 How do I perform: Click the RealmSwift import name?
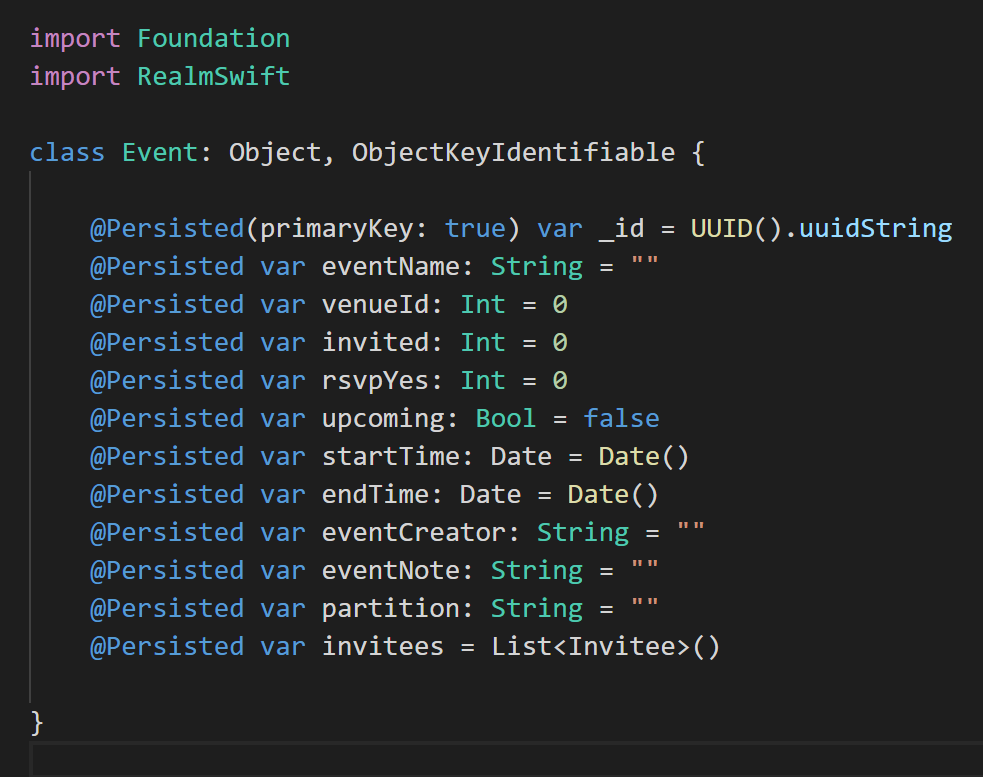(x=213, y=77)
